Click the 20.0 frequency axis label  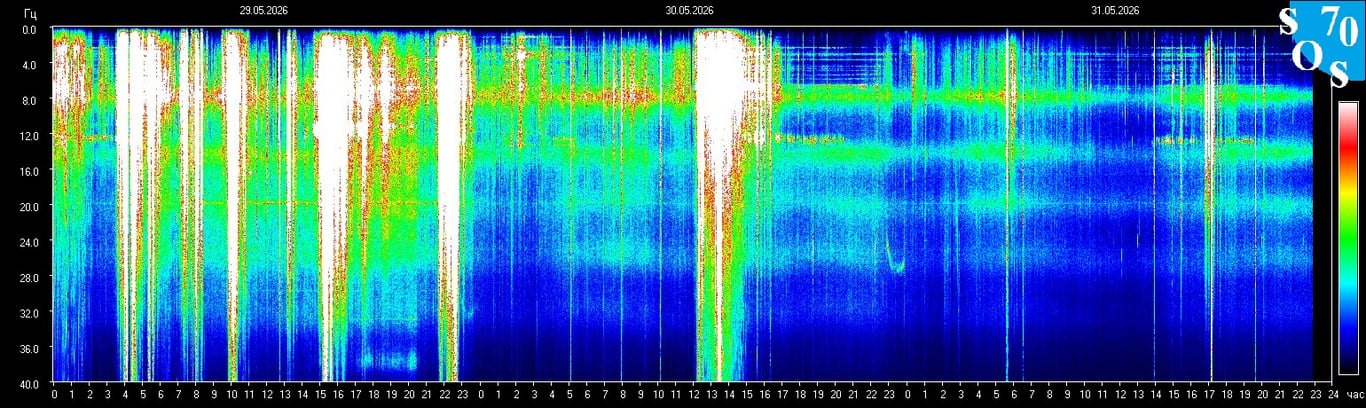click(29, 206)
